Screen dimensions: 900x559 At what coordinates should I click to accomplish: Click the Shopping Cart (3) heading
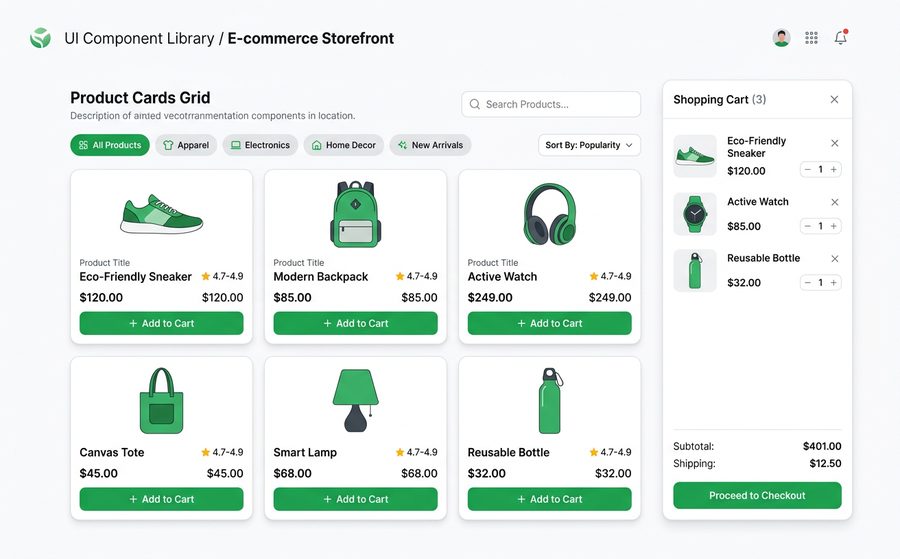[720, 99]
